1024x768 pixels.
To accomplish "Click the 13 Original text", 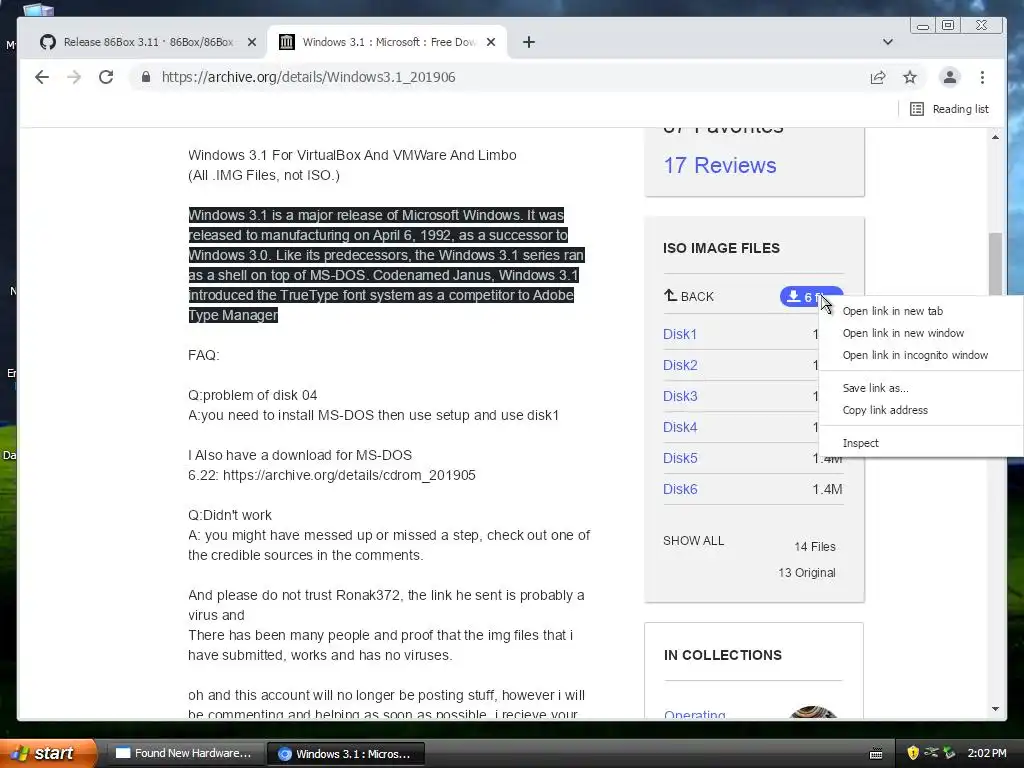I will coord(807,573).
